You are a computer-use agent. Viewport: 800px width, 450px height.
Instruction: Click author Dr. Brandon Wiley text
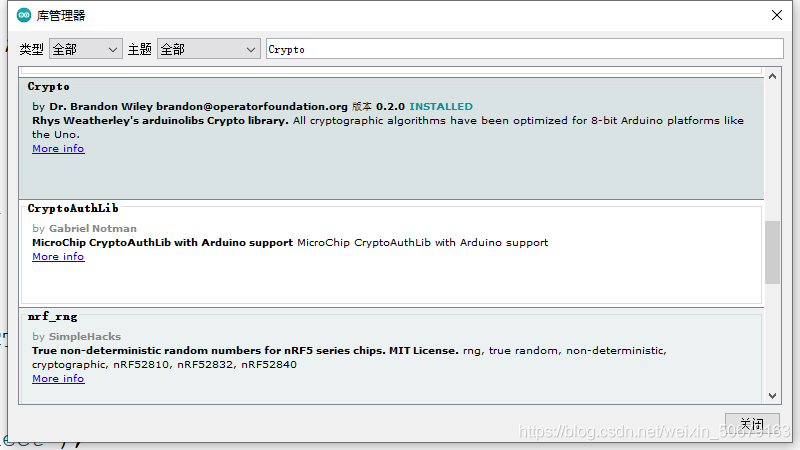click(x=101, y=106)
